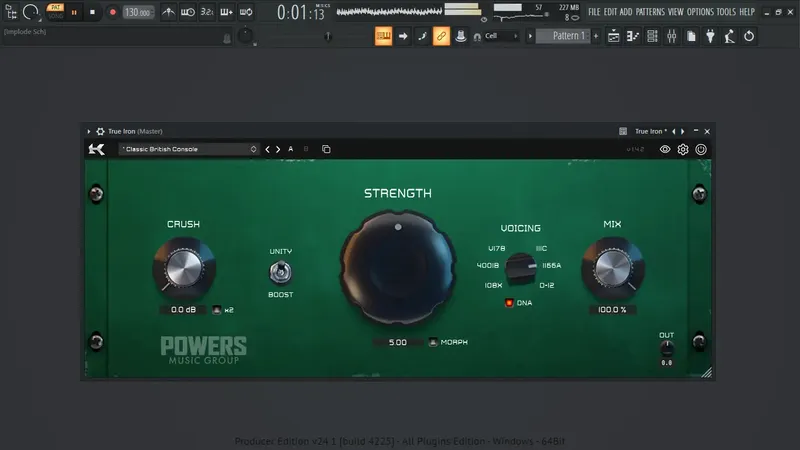Toggle the multilink to controllers icon
800x450 pixels.
pyautogui.click(x=441, y=36)
